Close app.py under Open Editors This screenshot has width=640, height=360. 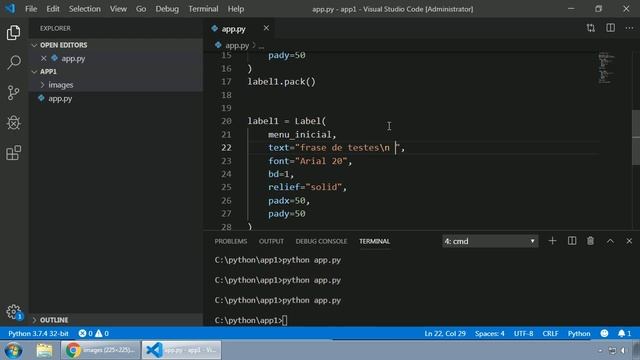[44, 58]
